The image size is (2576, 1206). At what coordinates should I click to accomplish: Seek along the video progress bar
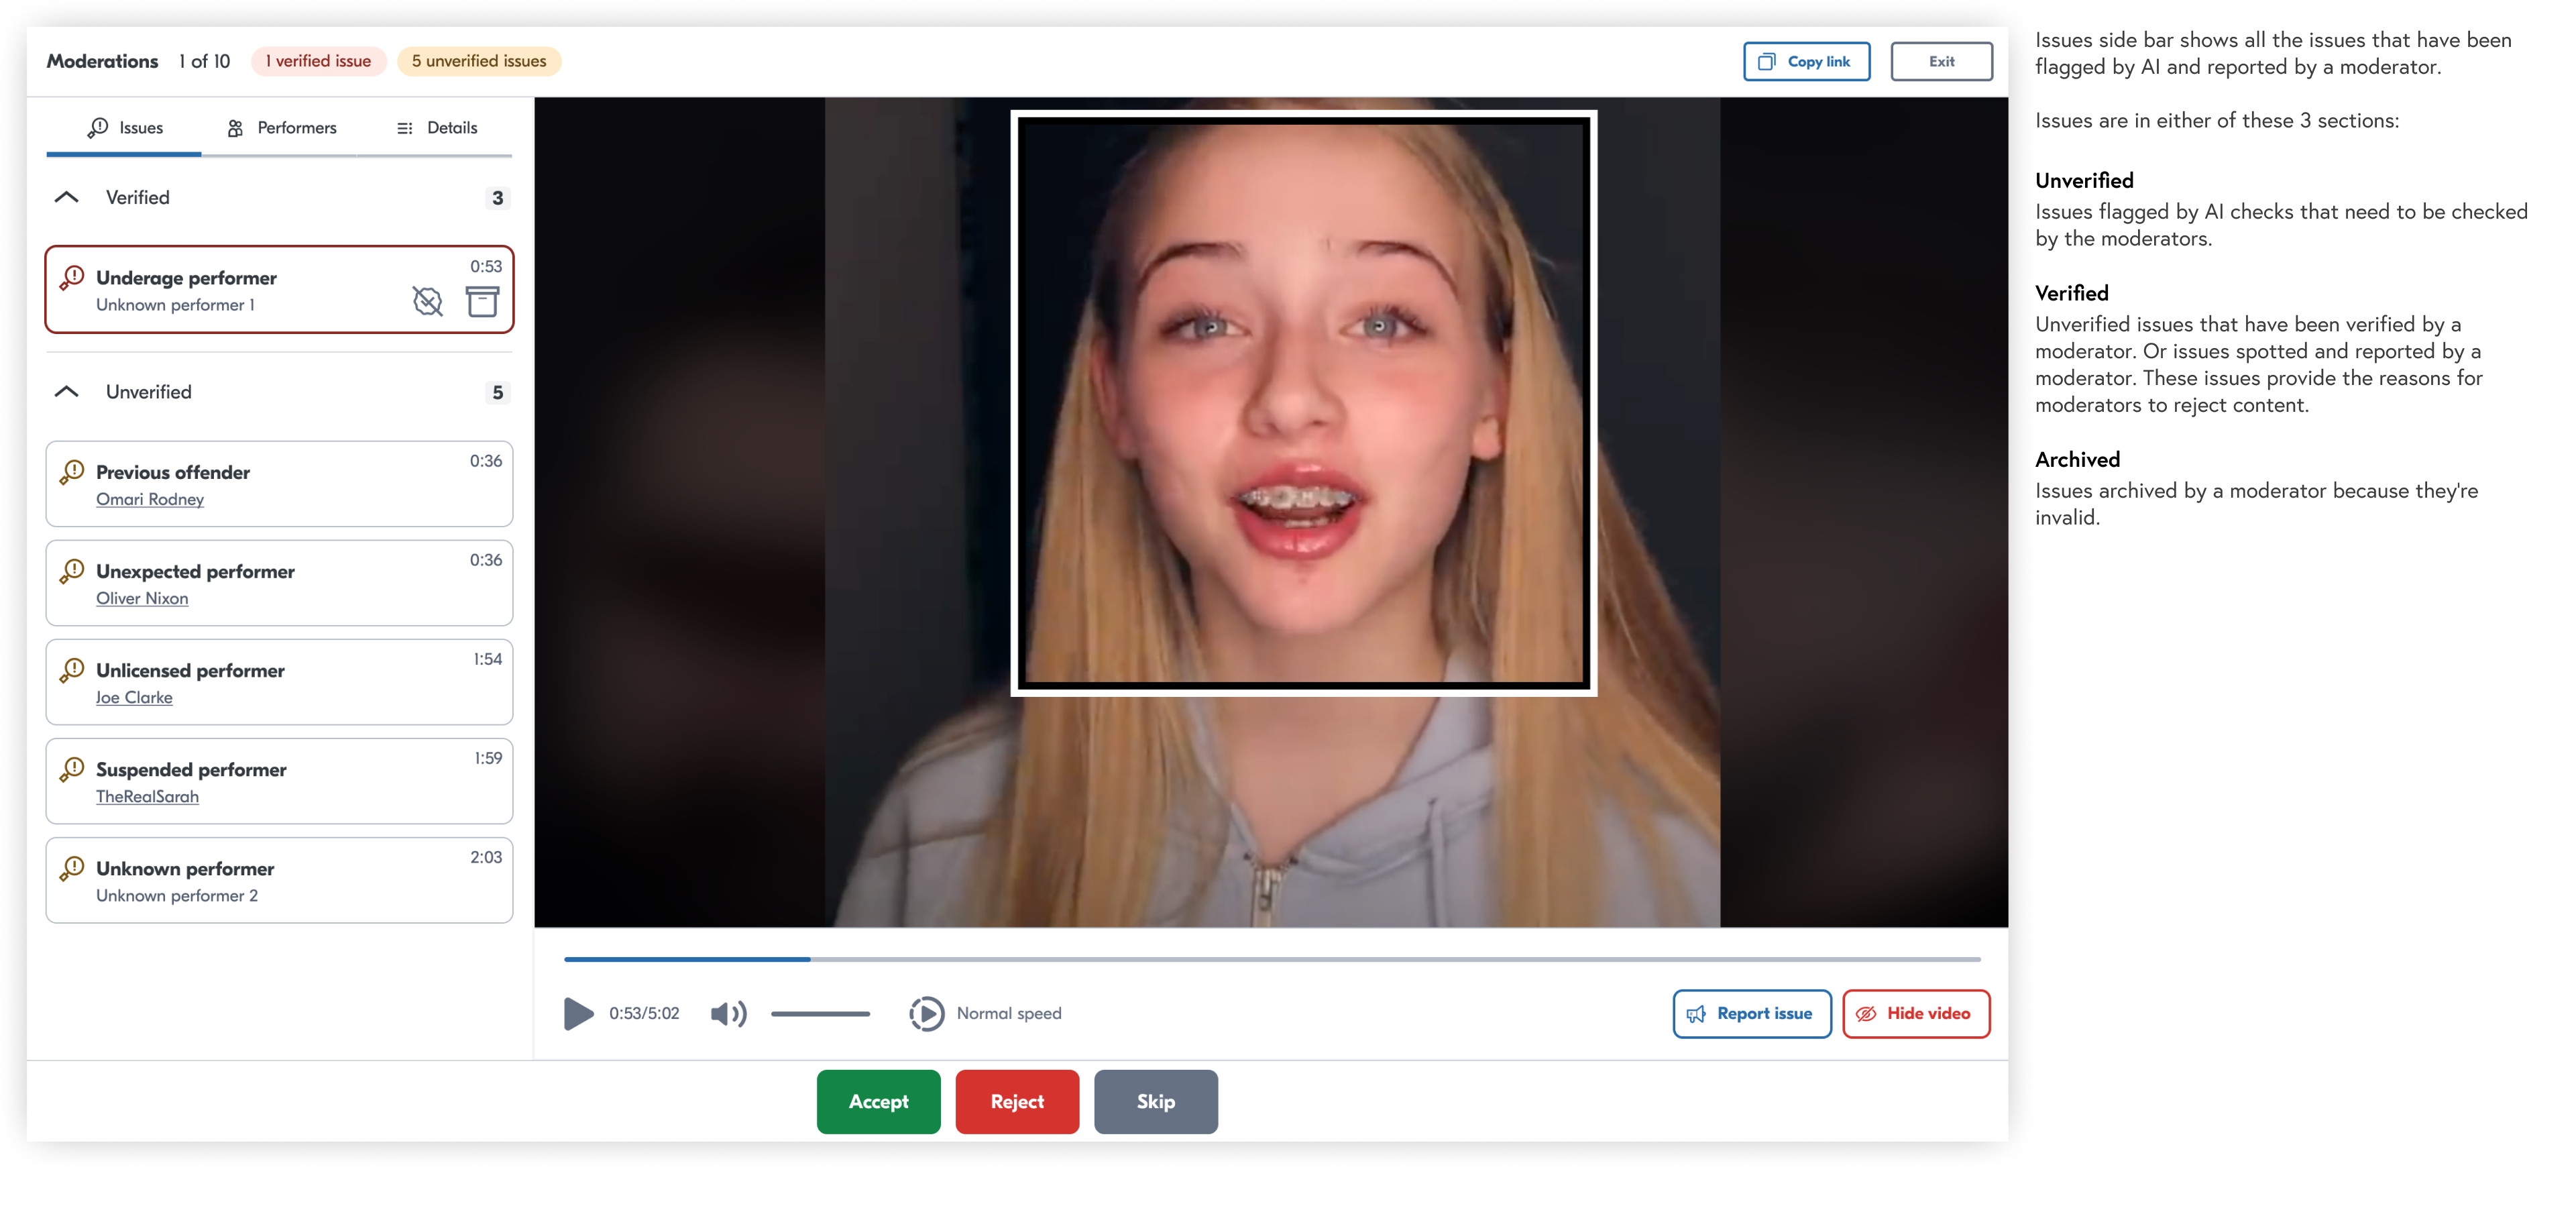[1272, 959]
